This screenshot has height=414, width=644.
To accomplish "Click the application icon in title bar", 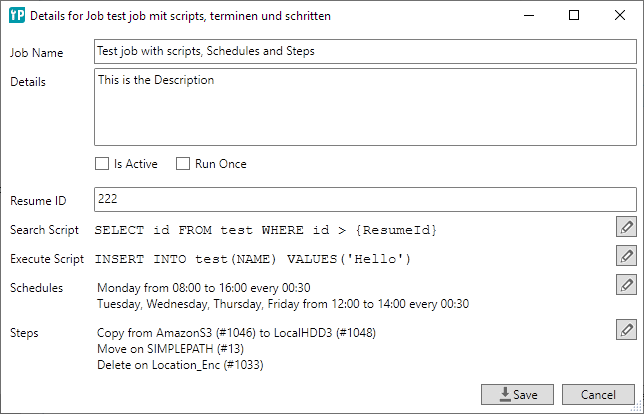I will click(17, 16).
